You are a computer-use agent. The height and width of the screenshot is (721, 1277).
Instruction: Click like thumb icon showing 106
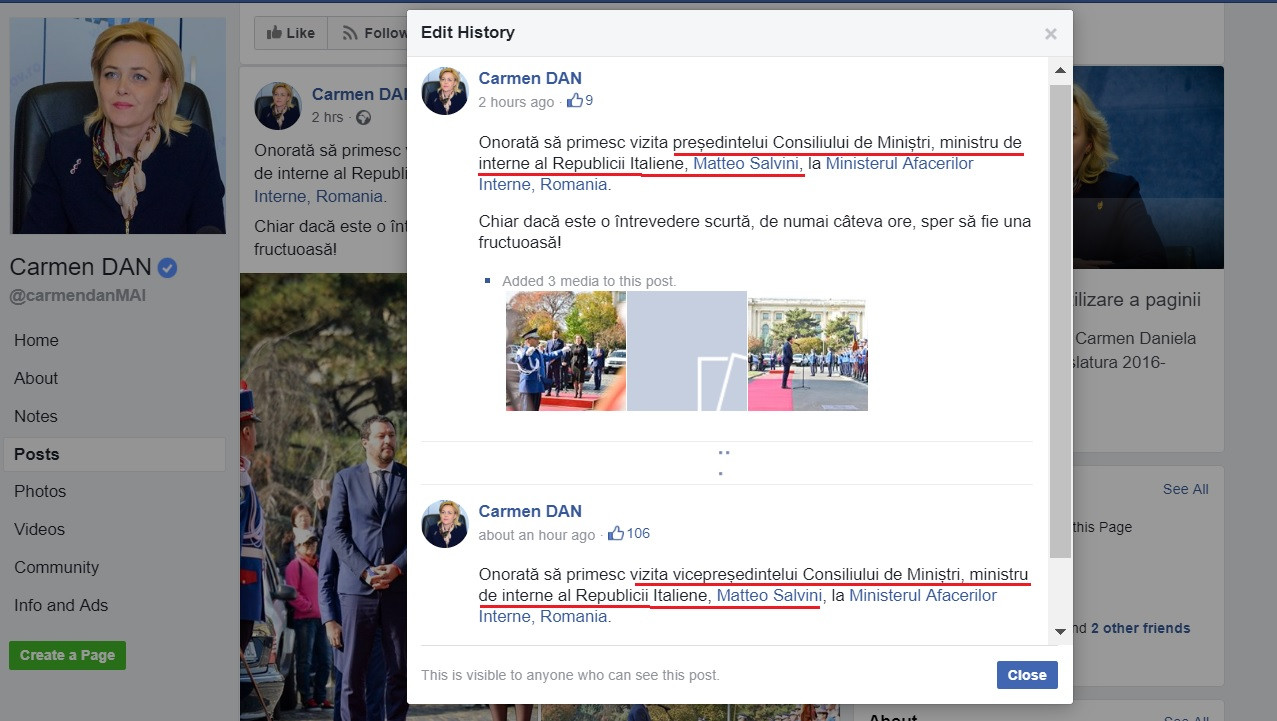(616, 534)
